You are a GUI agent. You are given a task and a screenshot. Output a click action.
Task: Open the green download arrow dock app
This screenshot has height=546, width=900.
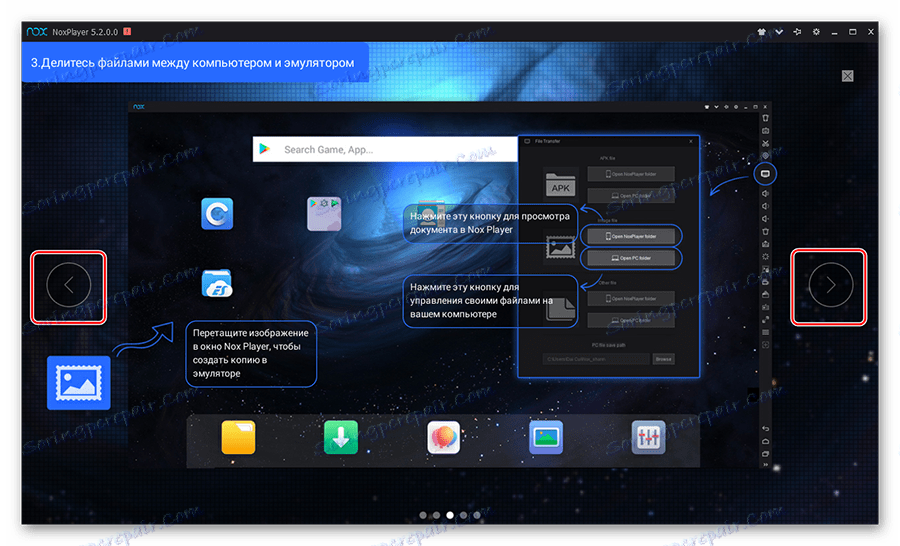(x=340, y=437)
